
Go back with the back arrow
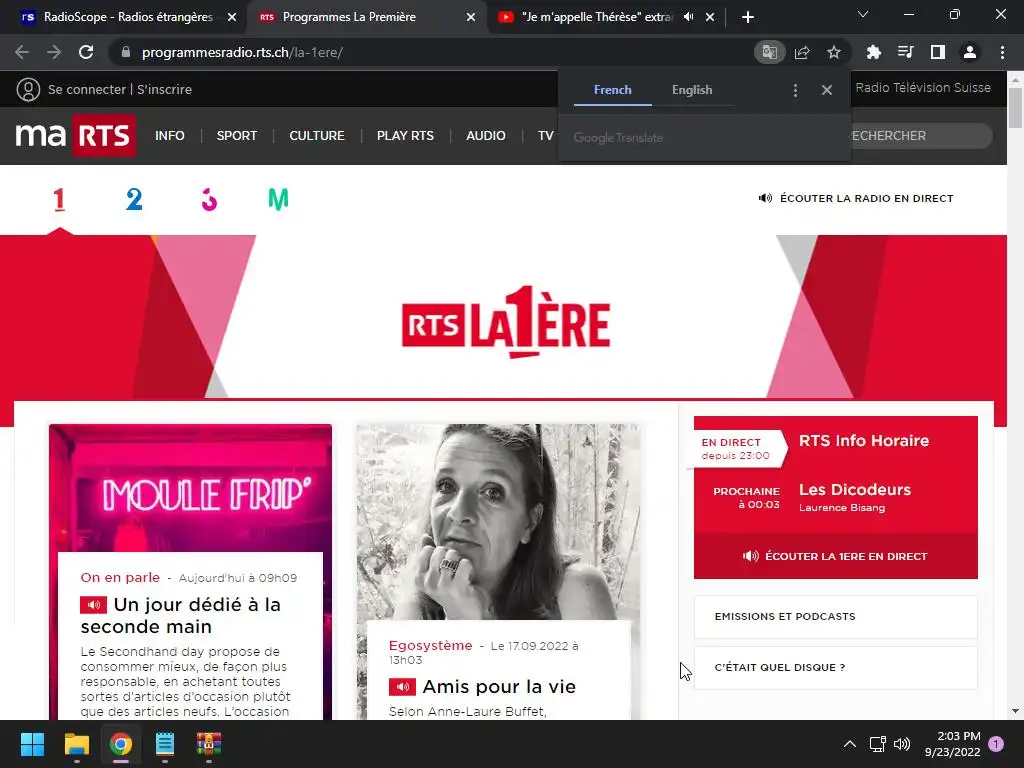(22, 52)
